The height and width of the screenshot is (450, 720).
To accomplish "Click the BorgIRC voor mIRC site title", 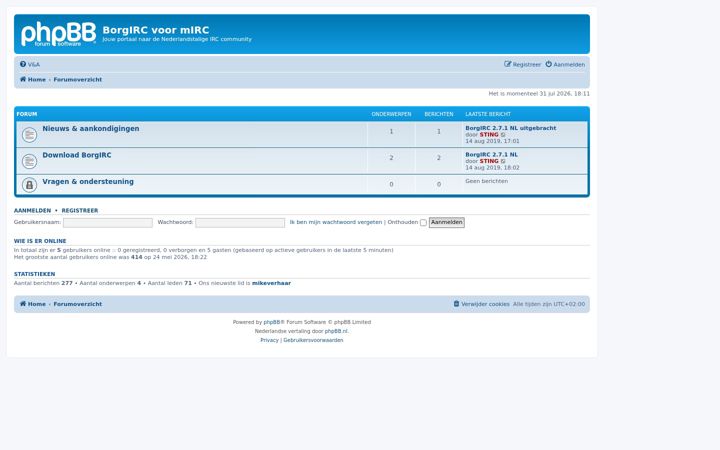I will point(156,30).
